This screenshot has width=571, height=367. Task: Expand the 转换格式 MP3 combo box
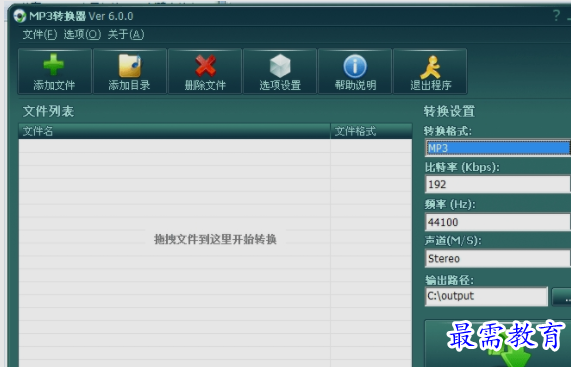[498, 148]
